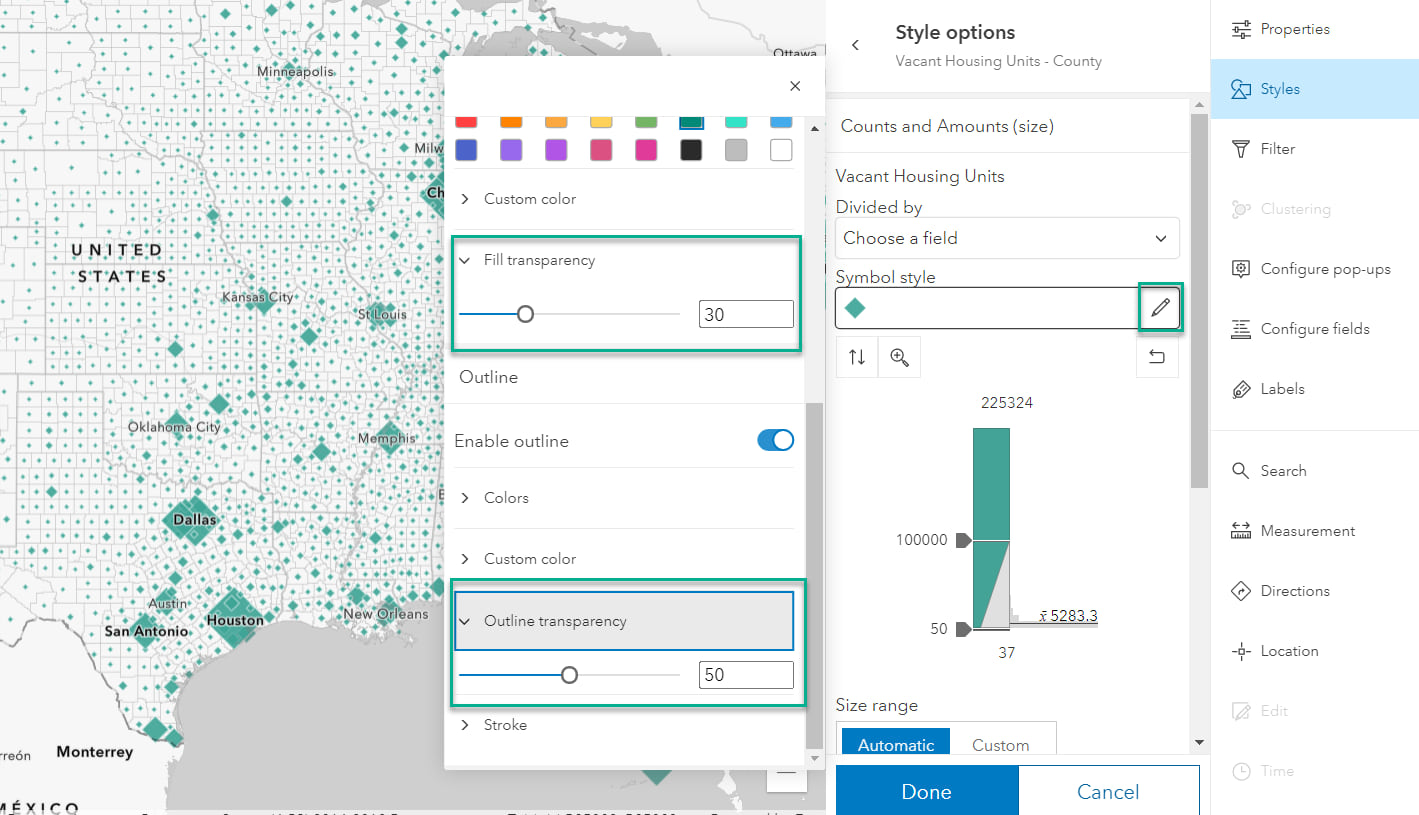Pick the yellow color swatch
The image size is (1419, 815).
click(x=601, y=121)
